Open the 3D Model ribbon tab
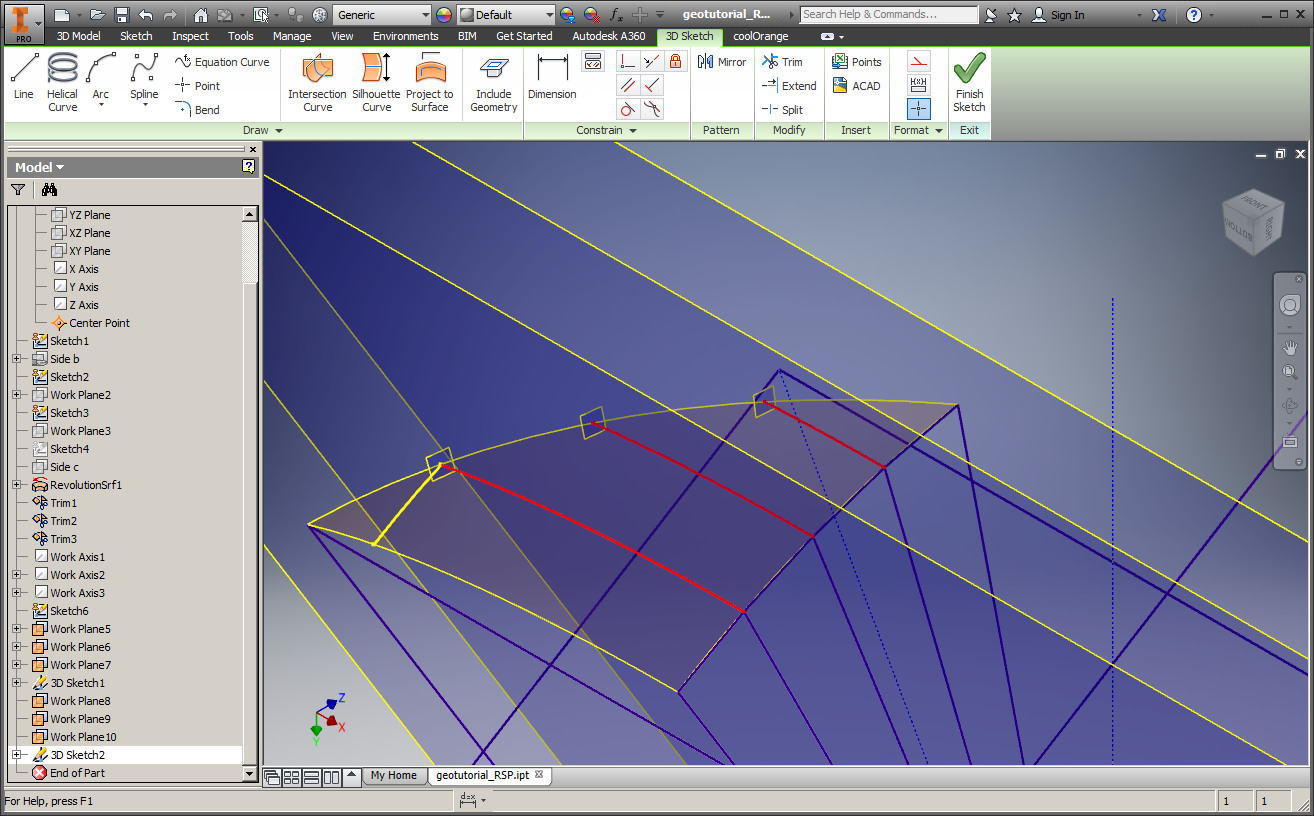The height and width of the screenshot is (816, 1314). pyautogui.click(x=78, y=36)
